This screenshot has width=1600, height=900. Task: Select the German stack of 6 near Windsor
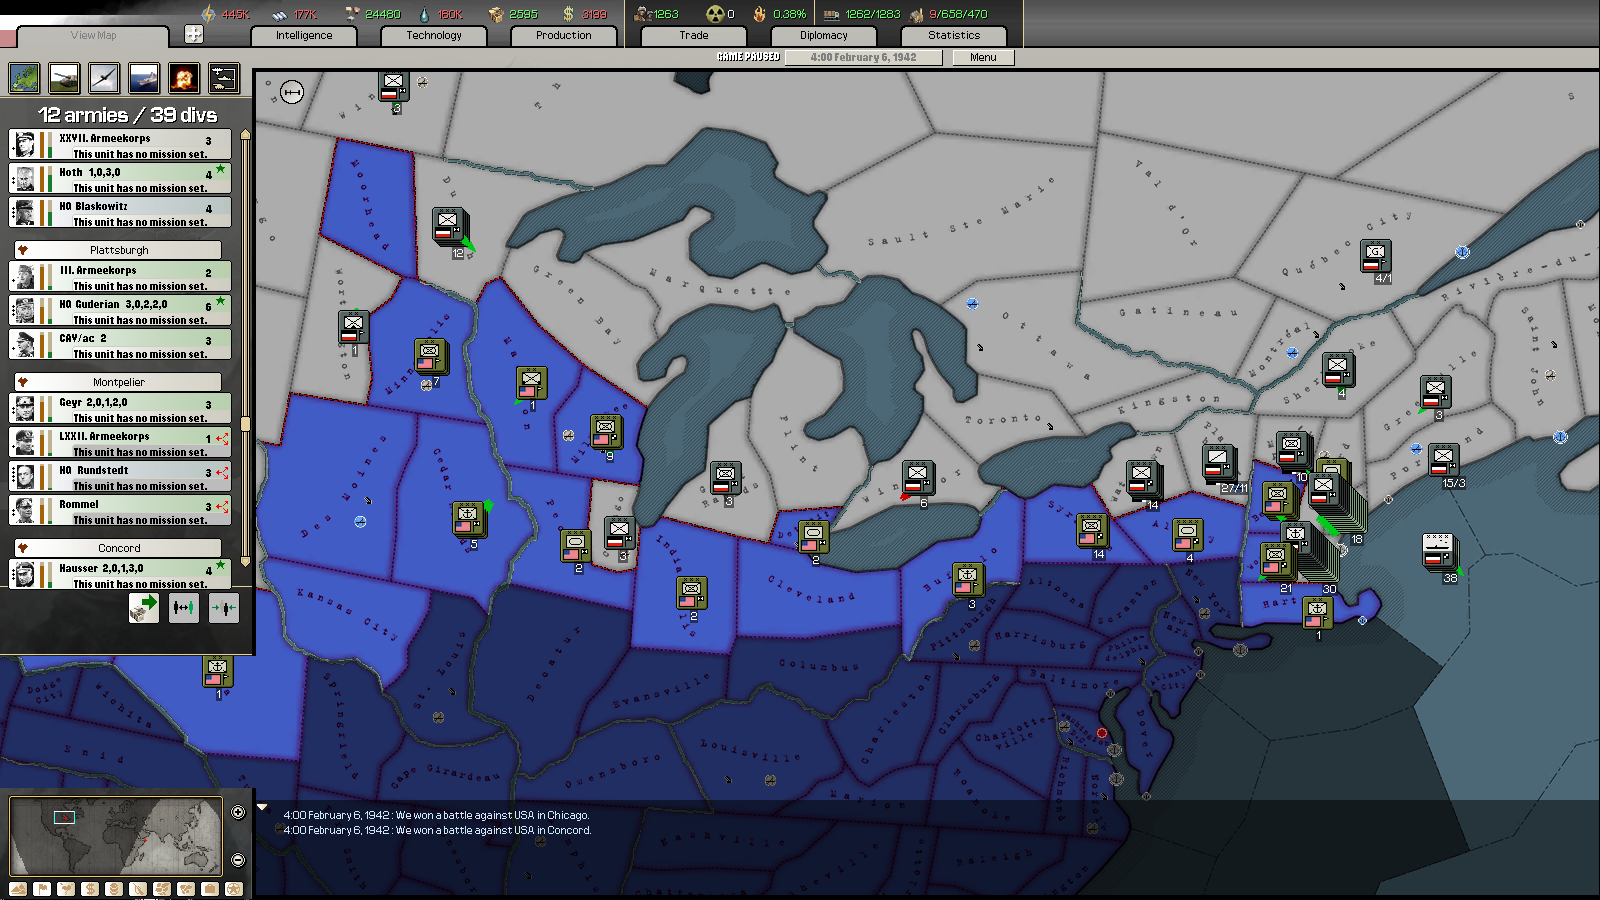(917, 478)
